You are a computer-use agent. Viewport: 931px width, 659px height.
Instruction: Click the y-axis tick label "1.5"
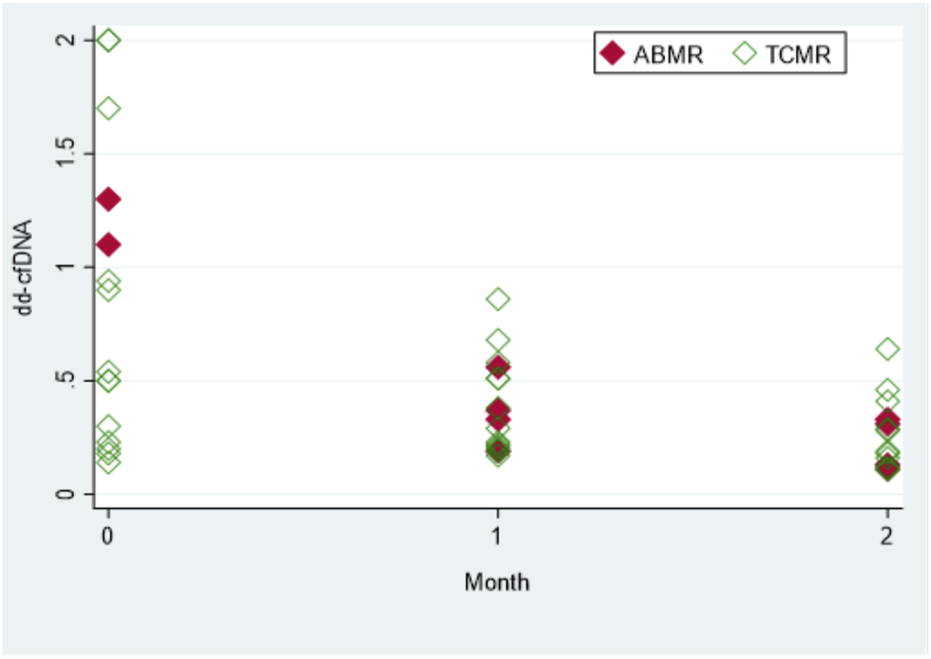(64, 153)
